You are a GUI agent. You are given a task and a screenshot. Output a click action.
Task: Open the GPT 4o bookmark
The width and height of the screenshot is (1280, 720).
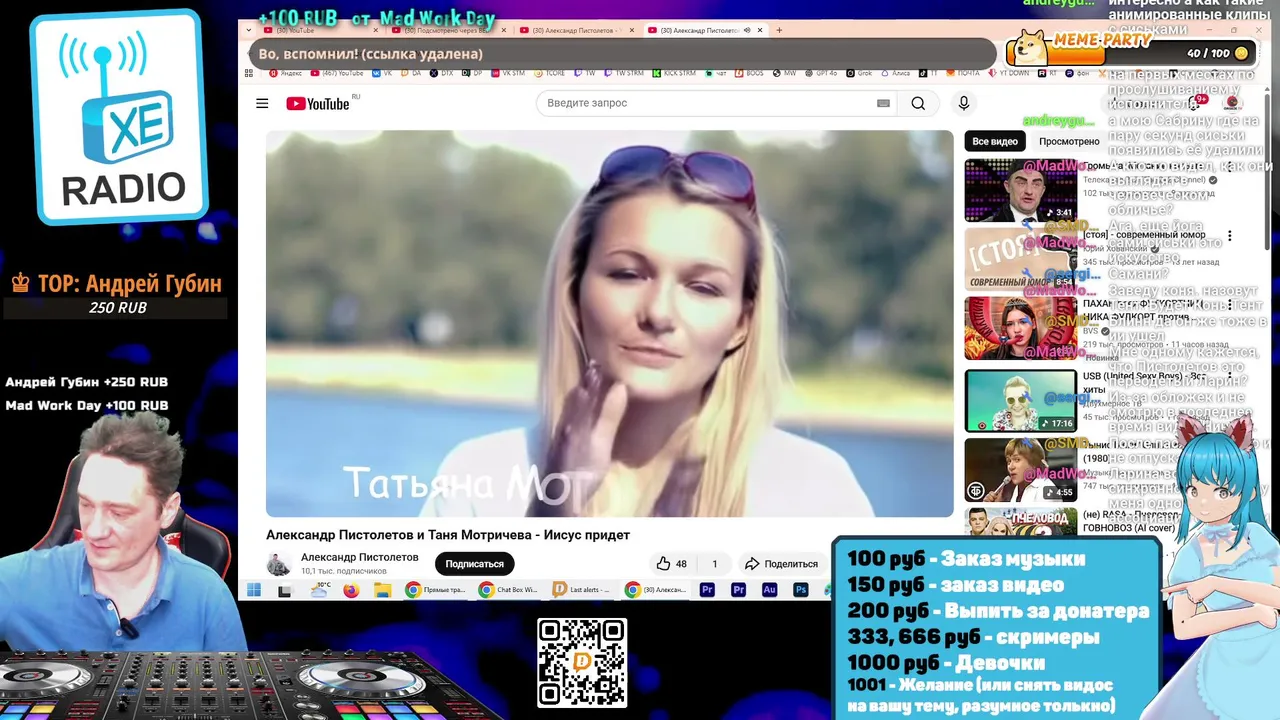pyautogui.click(x=820, y=73)
